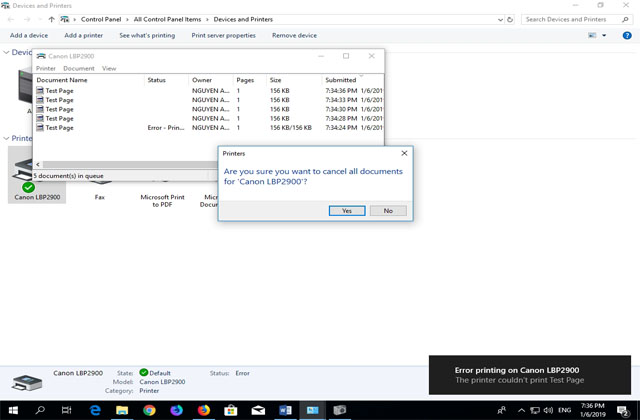Switch to Word on taskbar

point(285,410)
